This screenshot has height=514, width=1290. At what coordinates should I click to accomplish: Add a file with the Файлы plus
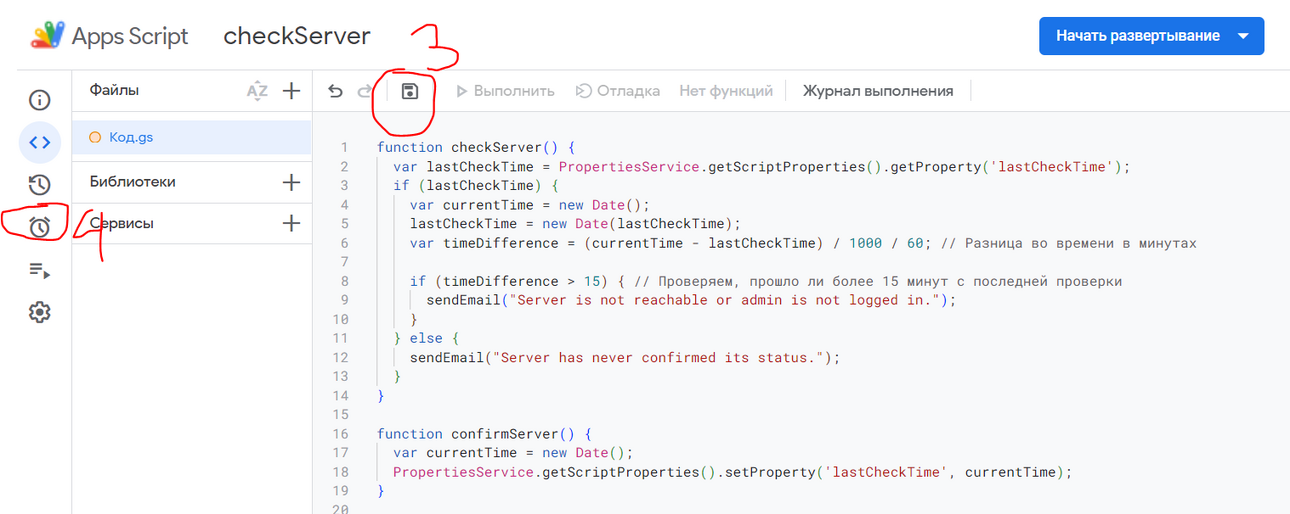291,91
